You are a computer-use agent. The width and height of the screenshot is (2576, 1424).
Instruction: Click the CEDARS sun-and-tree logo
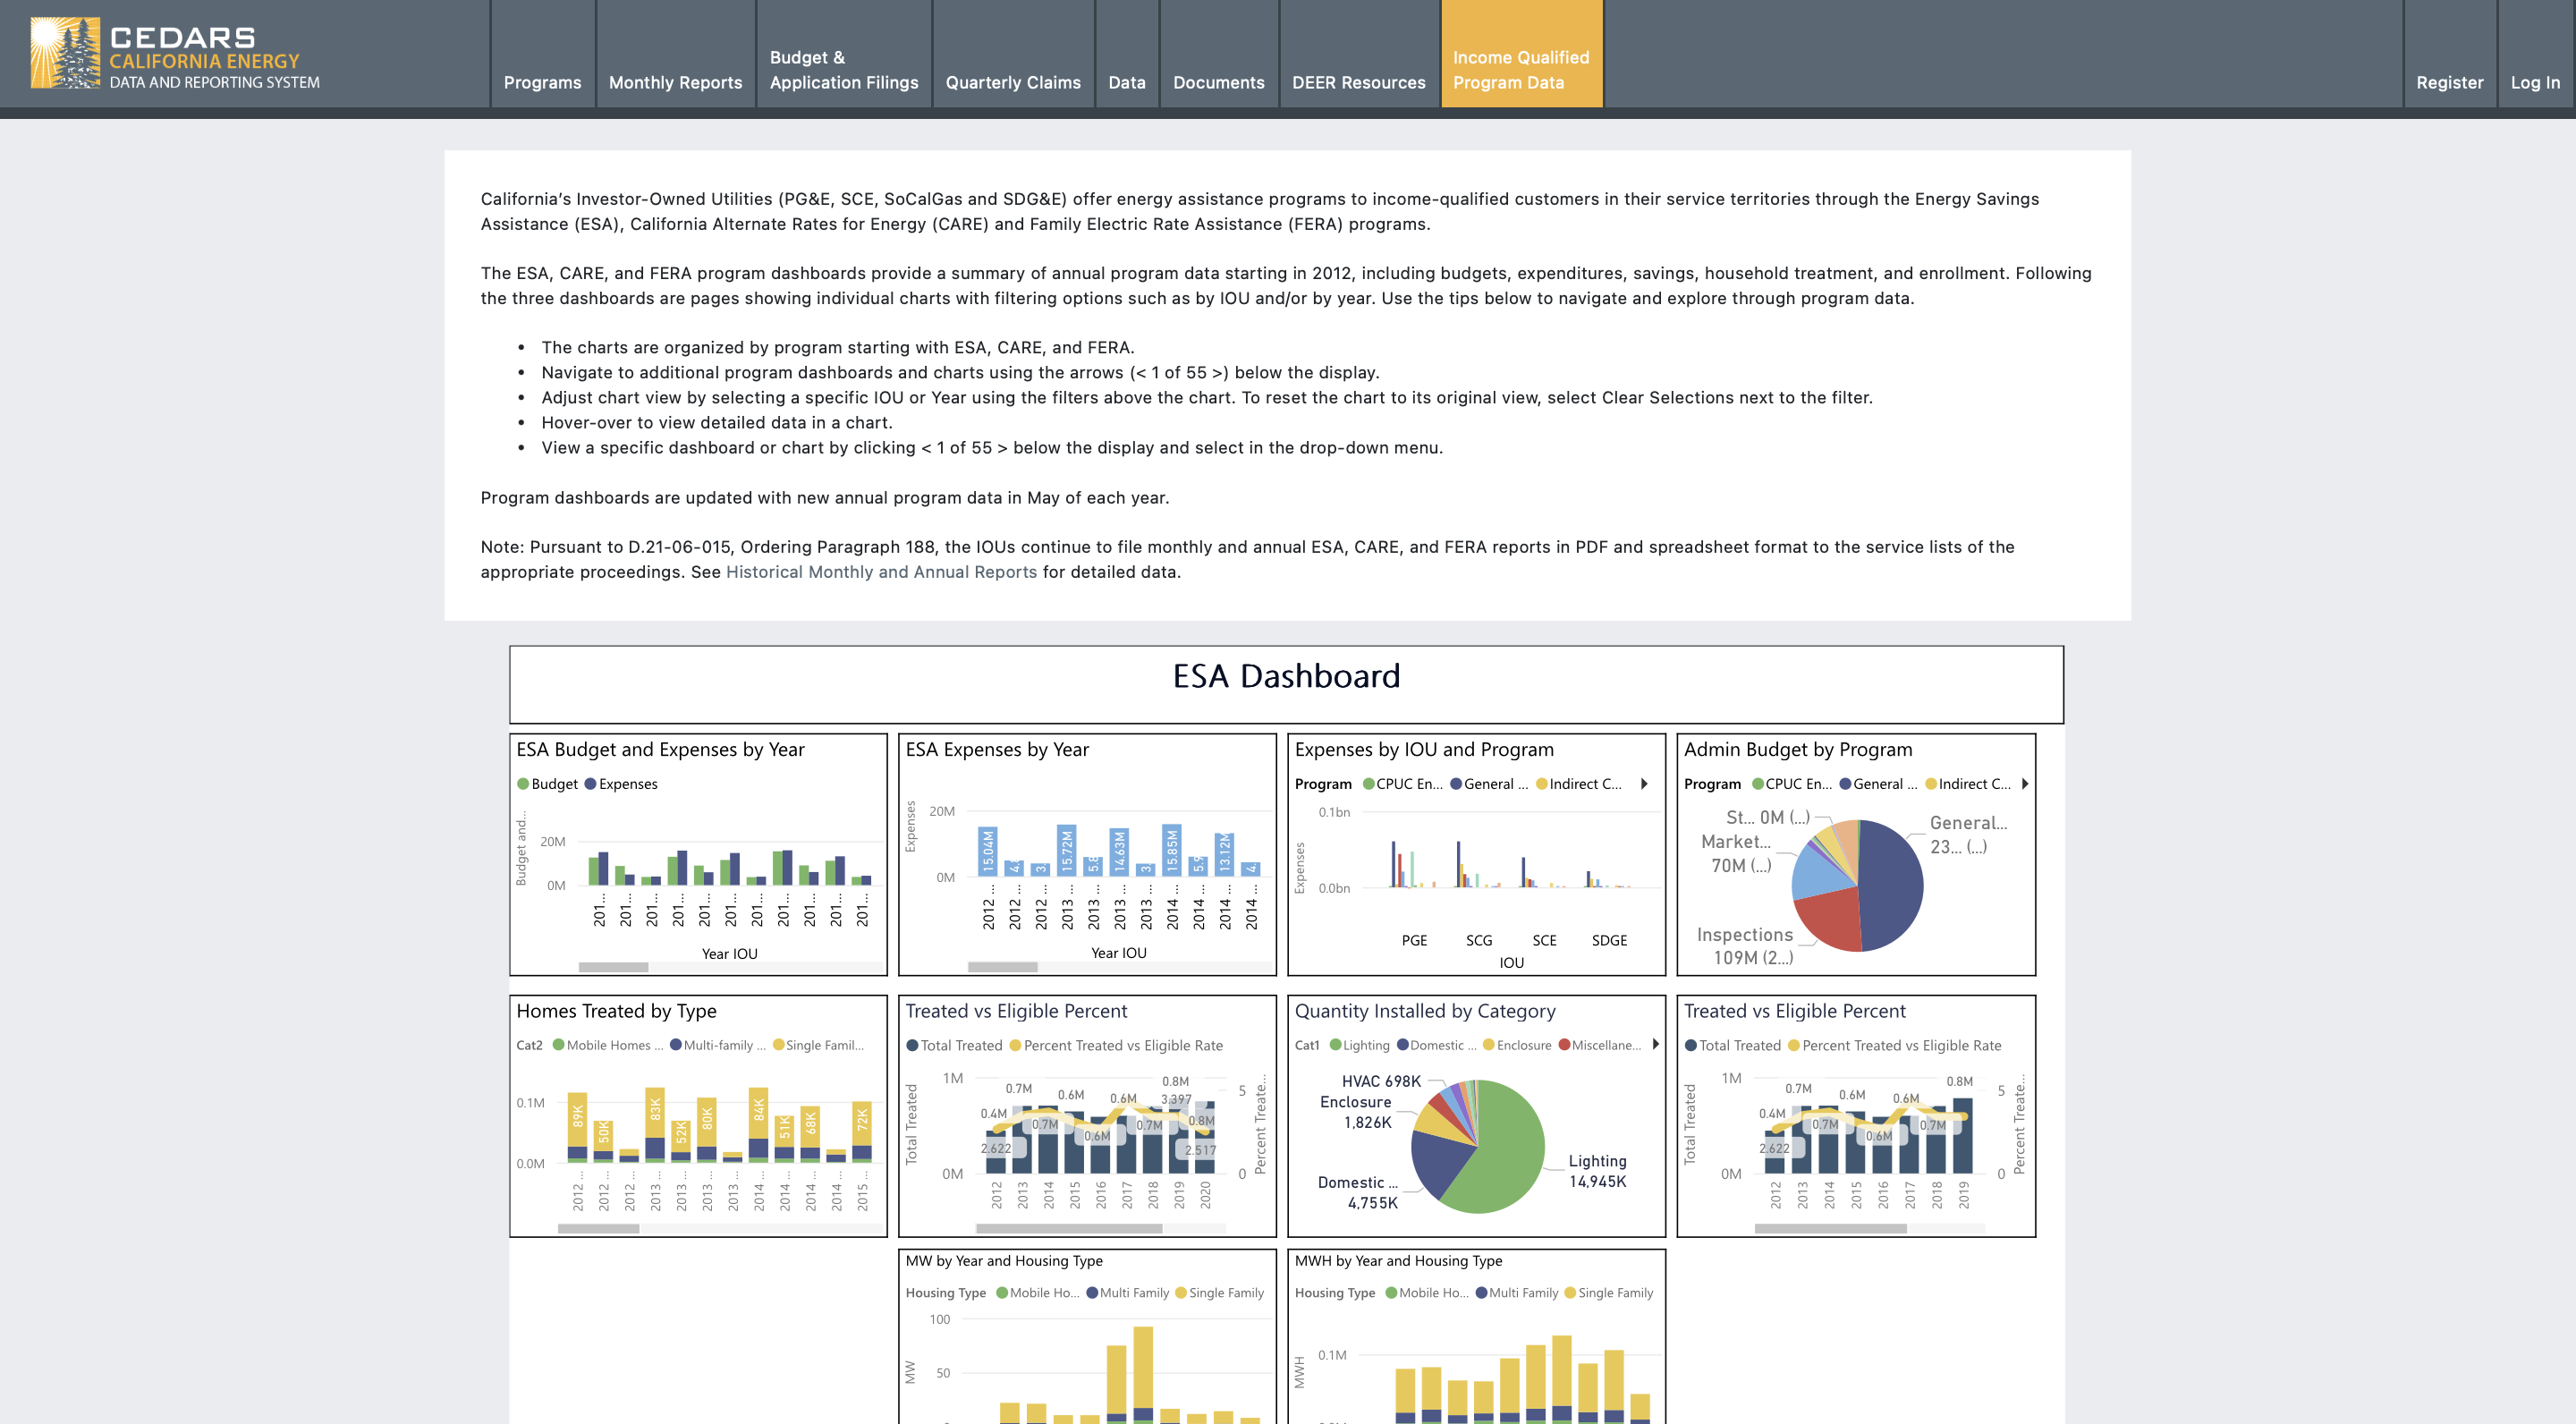click(65, 53)
